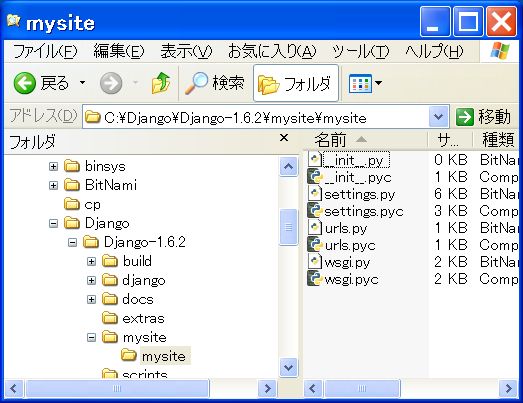Click the file list horizontal scroll thumb
The image size is (523, 403).
tap(362, 388)
